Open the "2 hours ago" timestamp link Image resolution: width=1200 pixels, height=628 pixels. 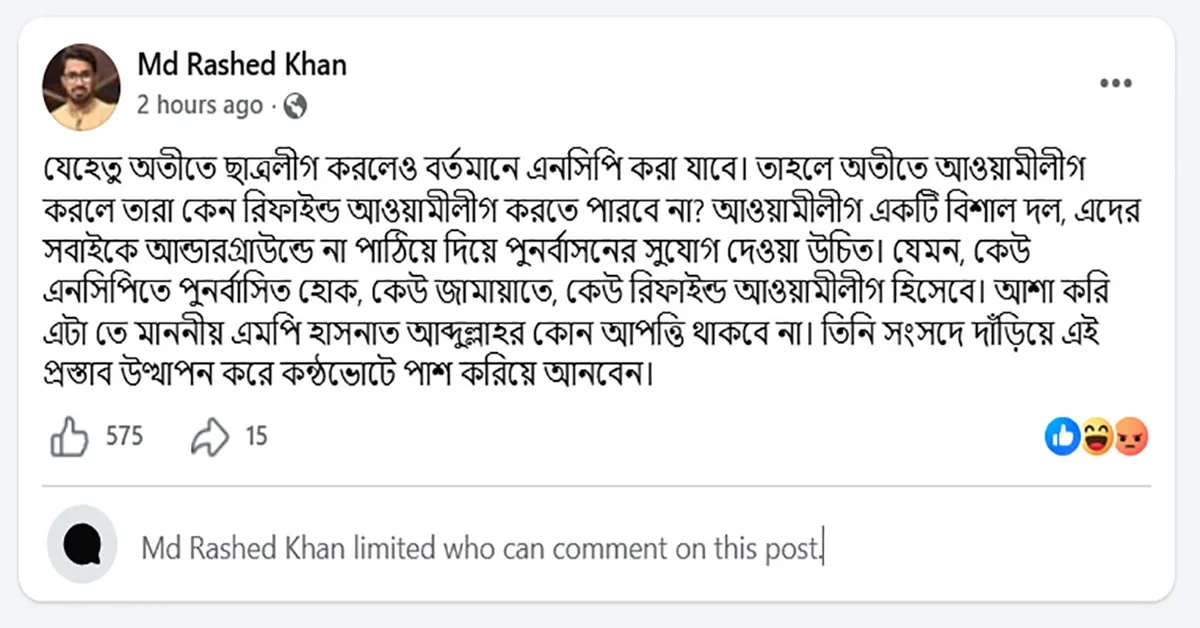[x=200, y=105]
